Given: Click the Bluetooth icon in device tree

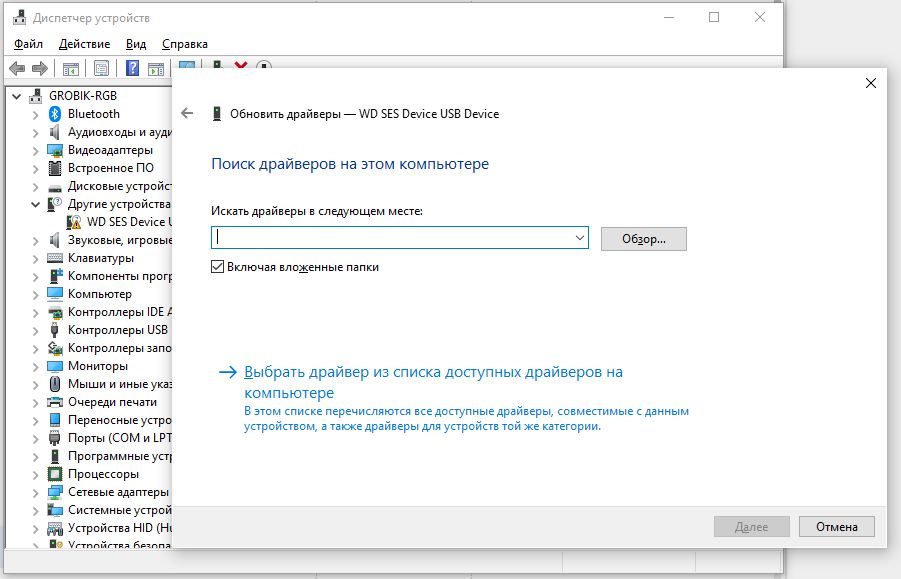Looking at the screenshot, I should point(56,114).
